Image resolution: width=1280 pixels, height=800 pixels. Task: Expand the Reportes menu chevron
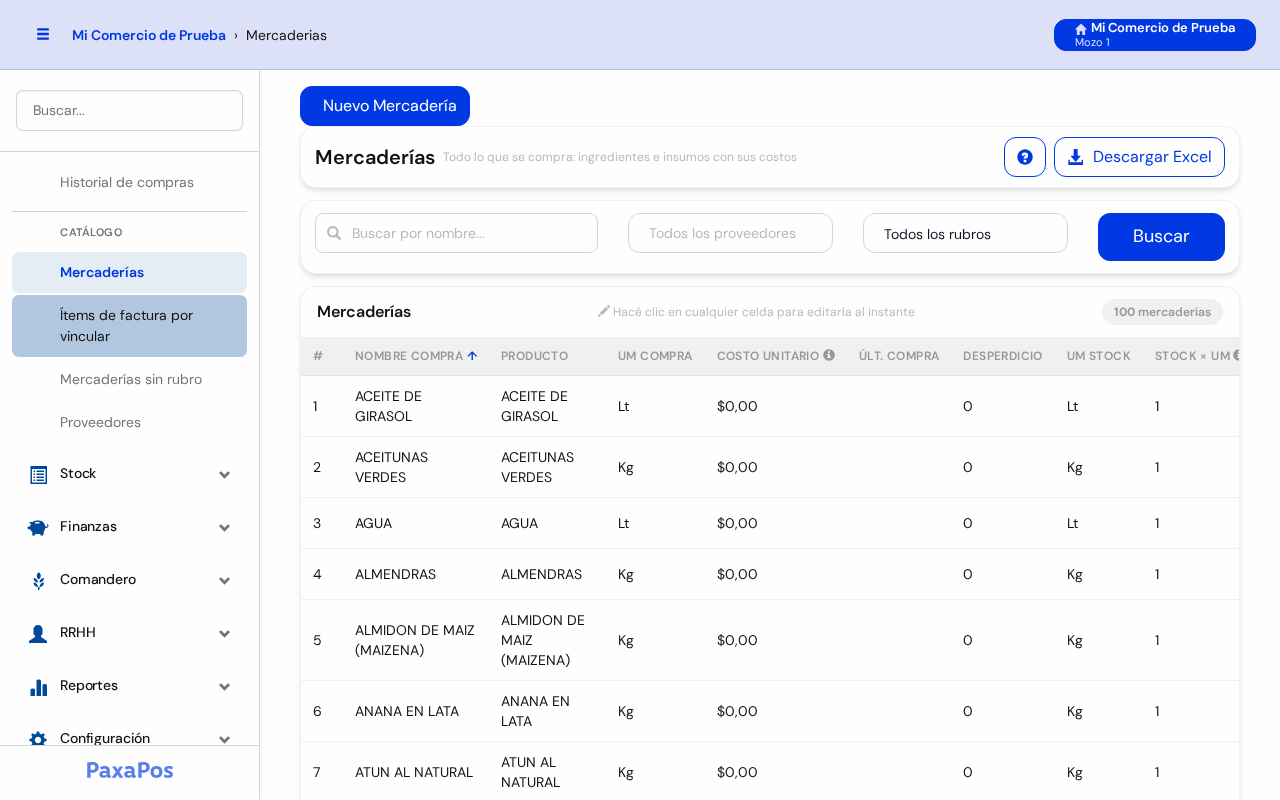(x=225, y=686)
